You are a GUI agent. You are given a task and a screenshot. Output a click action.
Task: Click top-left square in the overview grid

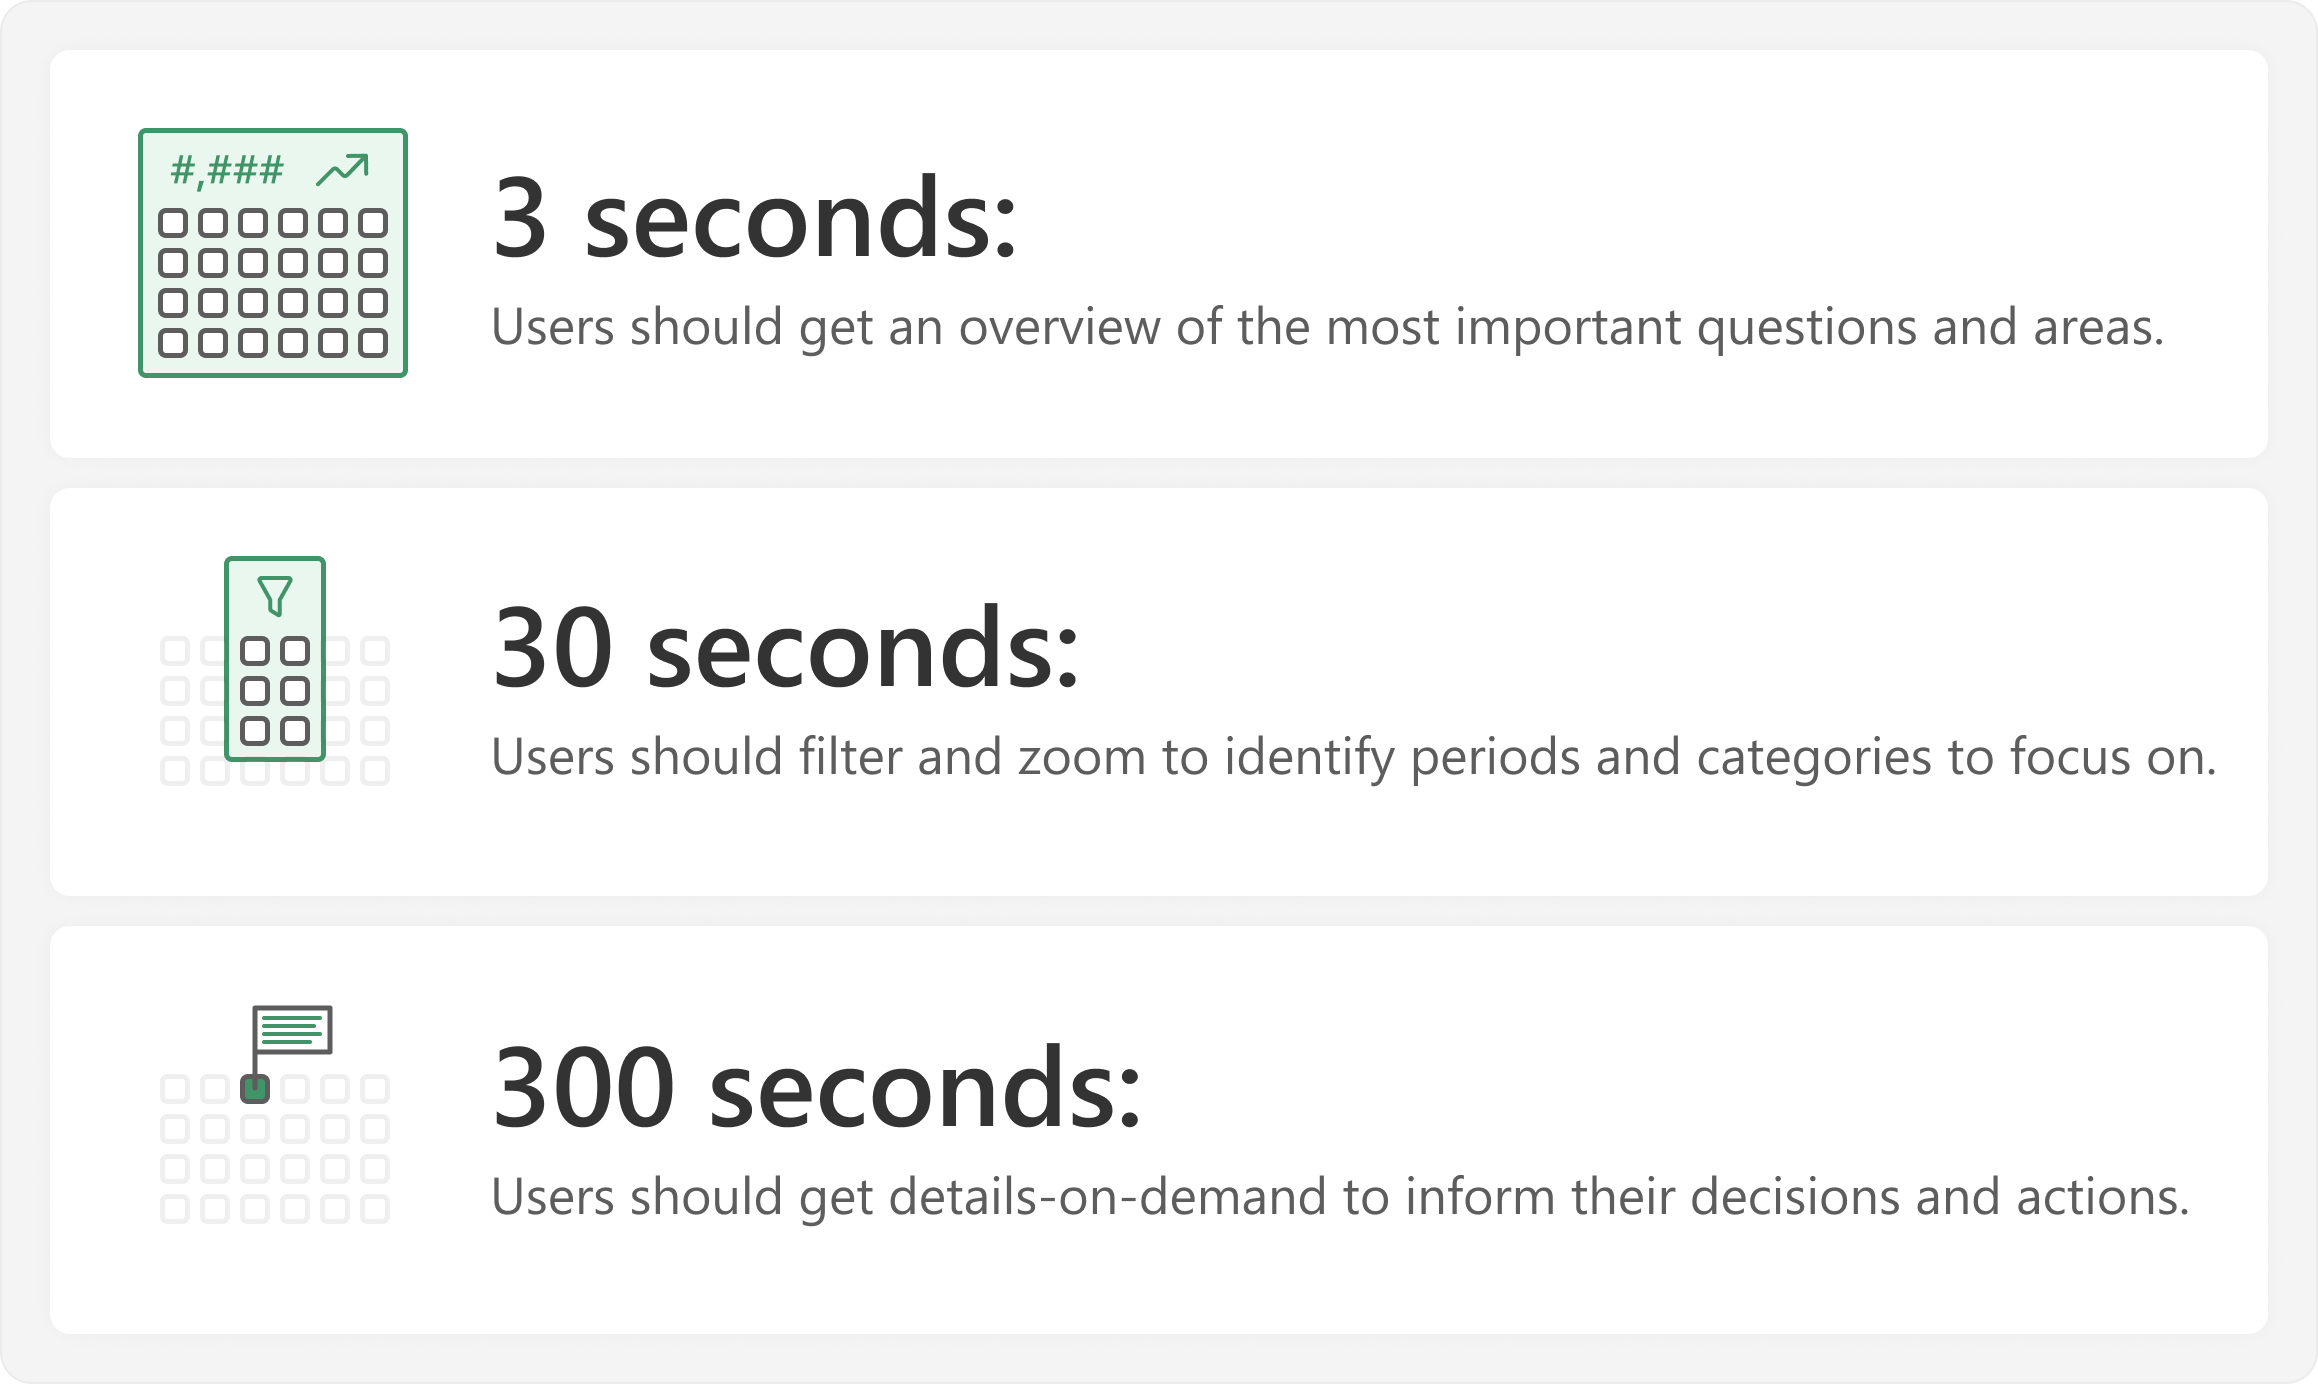coord(173,222)
